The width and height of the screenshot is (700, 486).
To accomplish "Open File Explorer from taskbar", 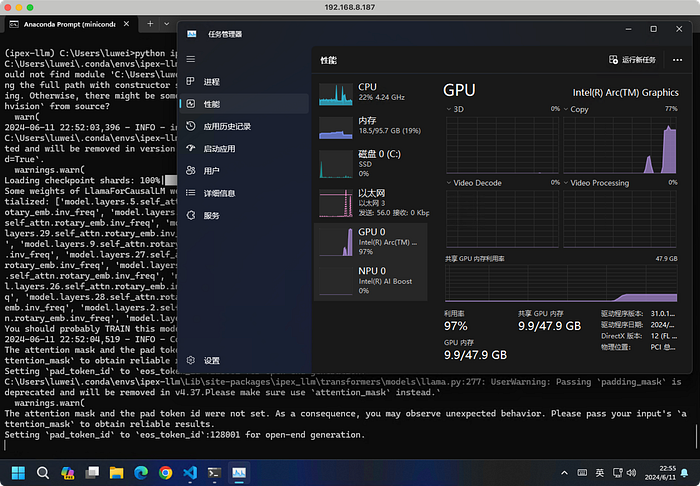I will click(x=117, y=473).
